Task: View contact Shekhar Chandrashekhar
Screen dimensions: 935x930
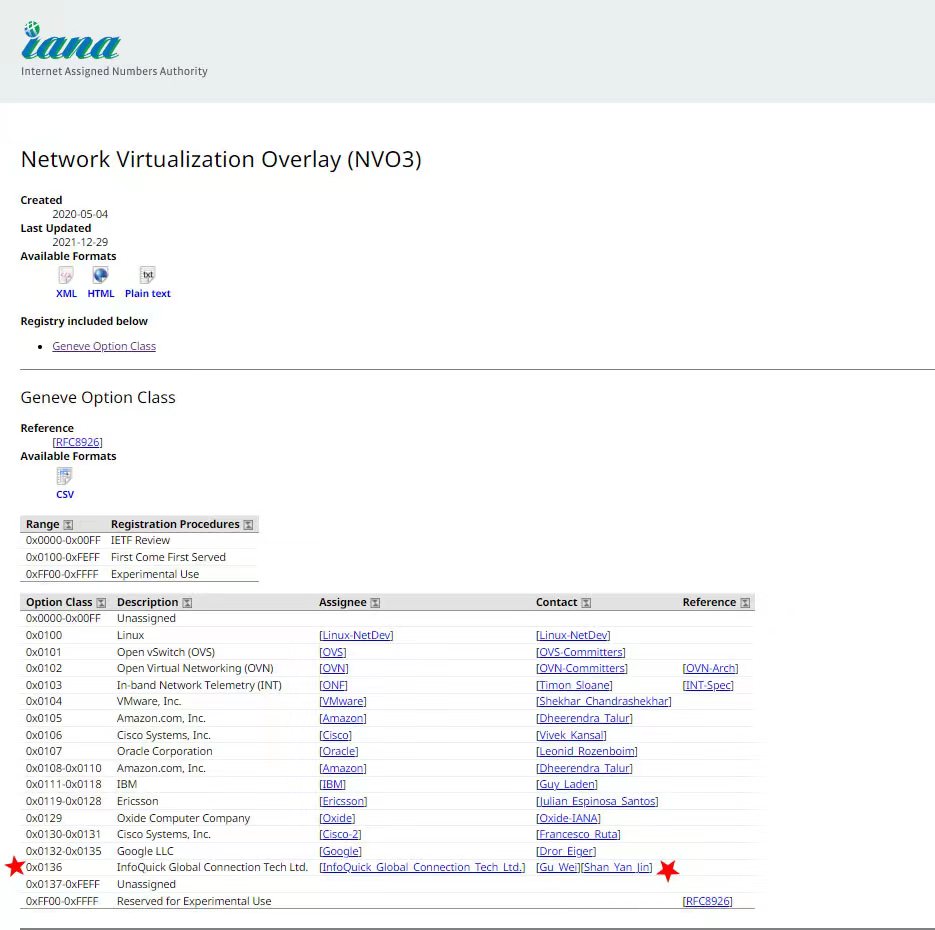Action: pyautogui.click(x=604, y=701)
